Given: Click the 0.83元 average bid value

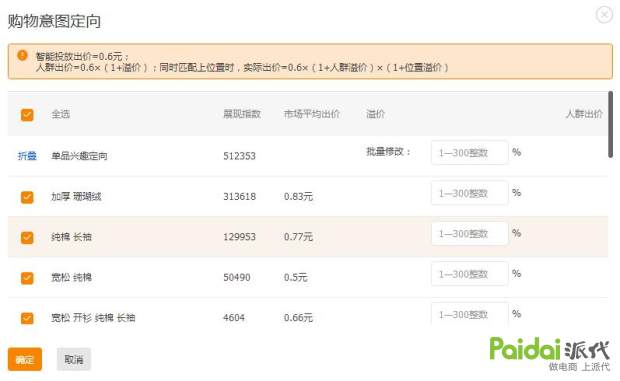Looking at the screenshot, I should [299, 196].
